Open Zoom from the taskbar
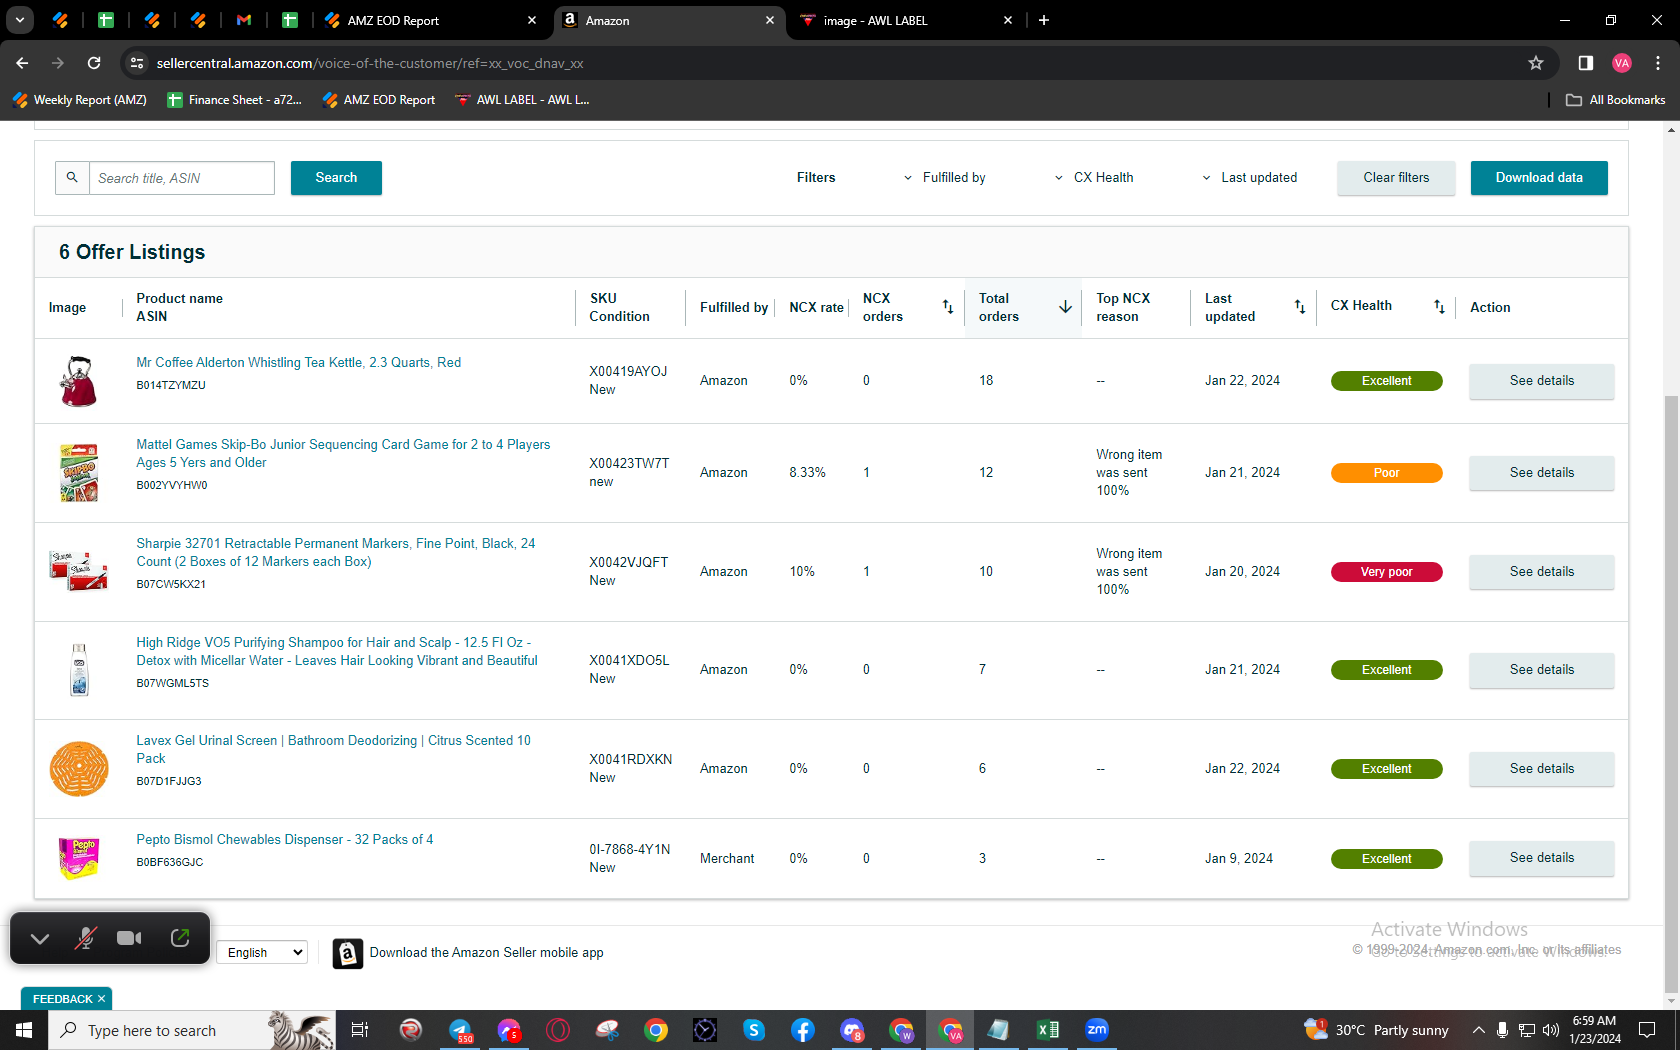 pos(1097,1030)
